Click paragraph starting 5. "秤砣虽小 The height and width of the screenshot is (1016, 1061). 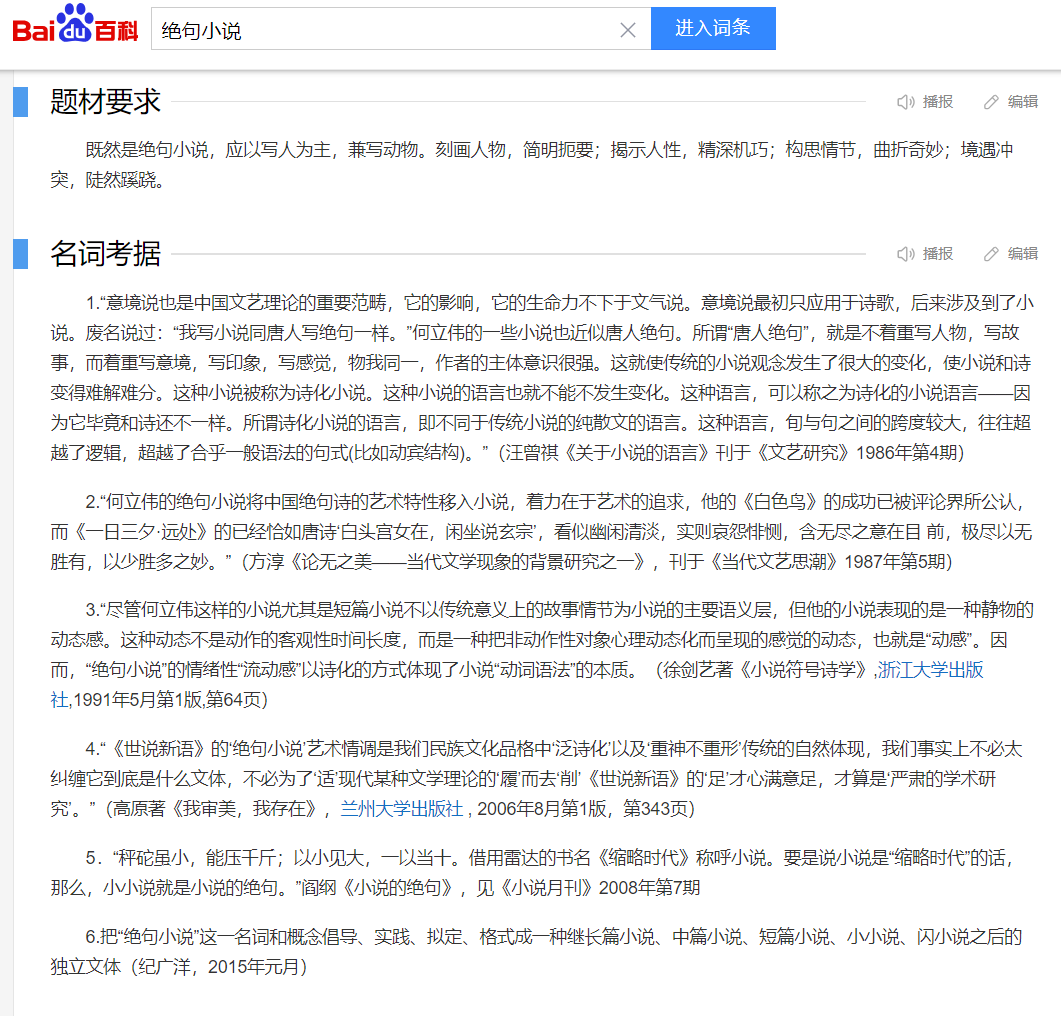pos(531,873)
